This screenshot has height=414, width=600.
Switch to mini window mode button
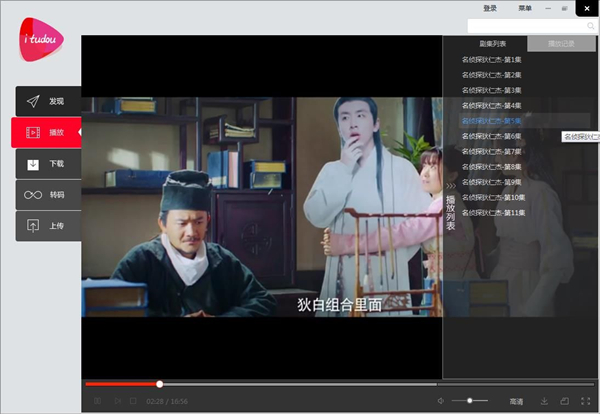(x=564, y=8)
